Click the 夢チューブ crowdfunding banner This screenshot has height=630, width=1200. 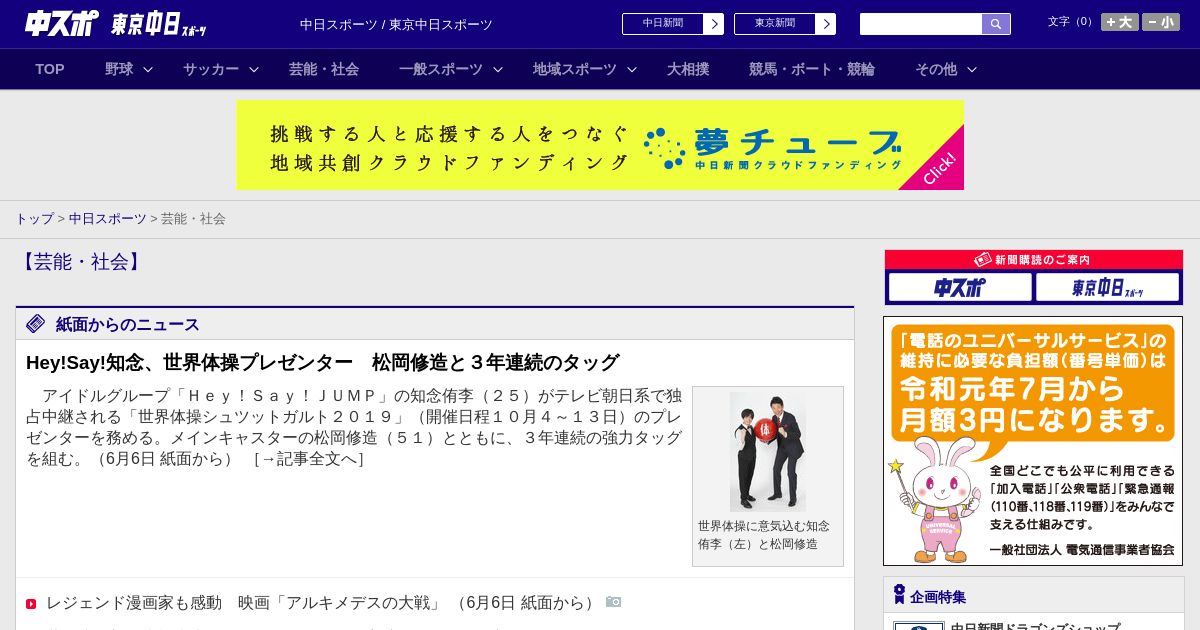[x=600, y=145]
